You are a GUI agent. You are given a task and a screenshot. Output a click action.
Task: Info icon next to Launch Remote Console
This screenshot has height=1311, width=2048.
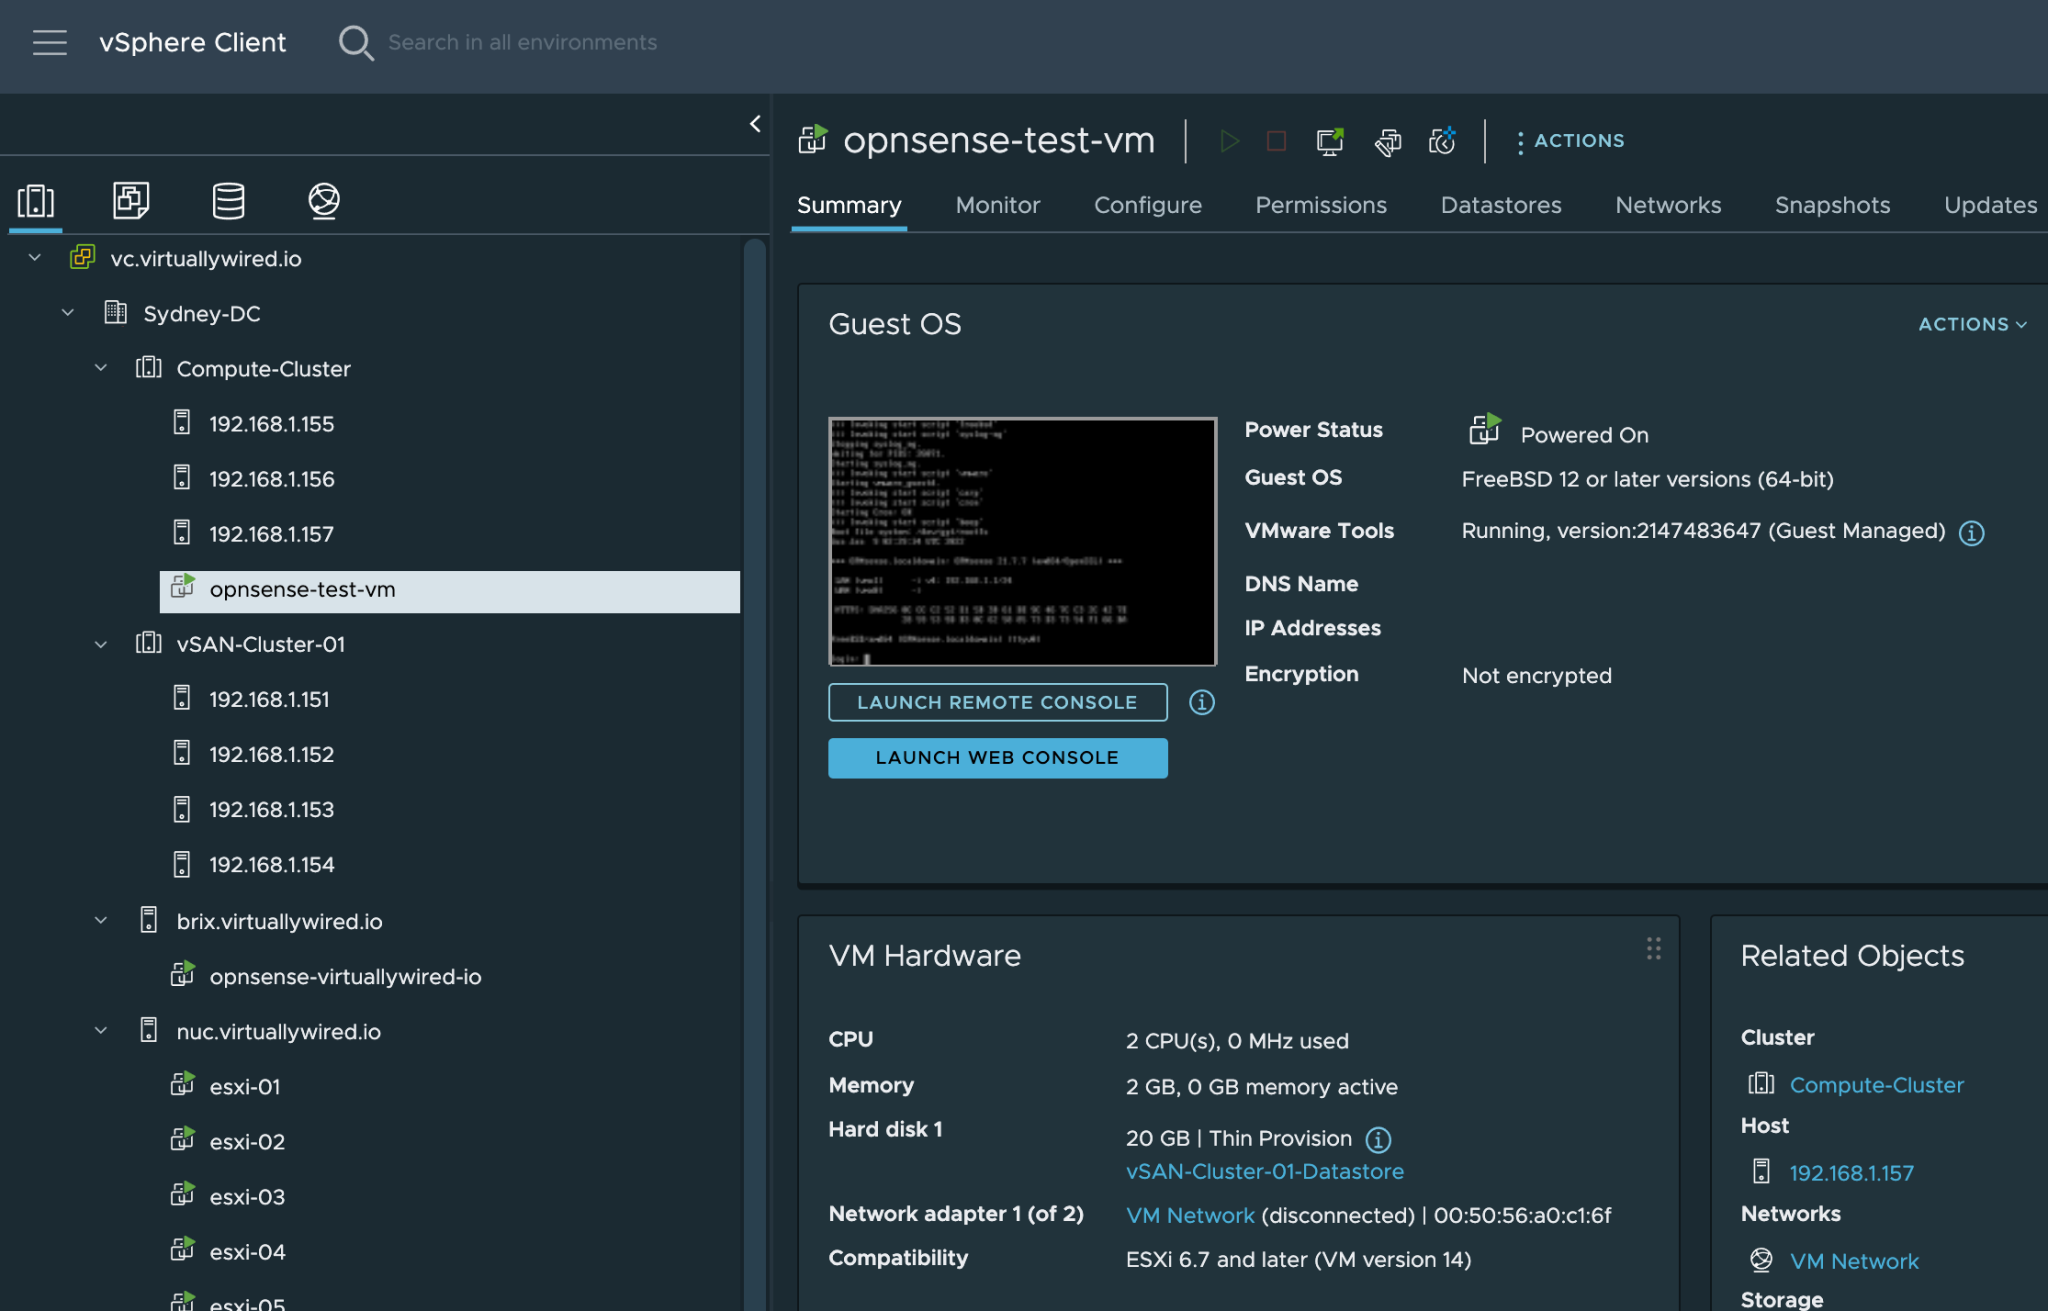[x=1202, y=702]
